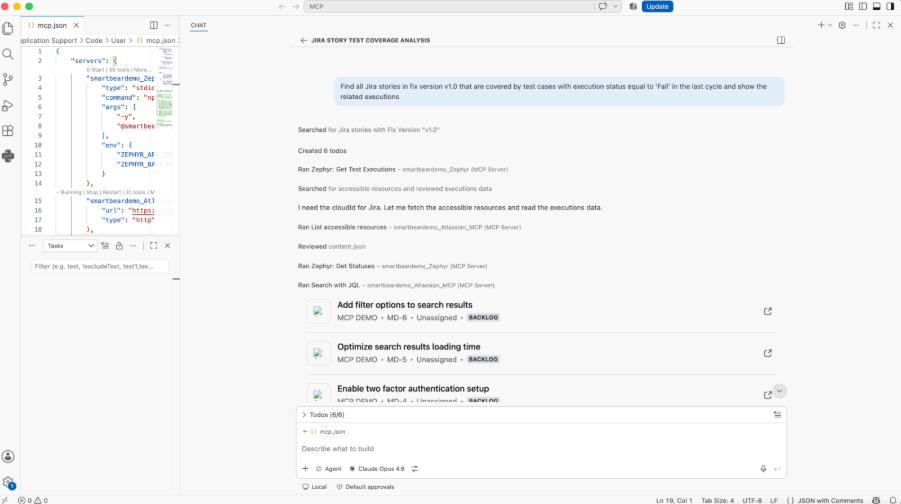Open the Python sidebar view
Viewport: 901px width, 504px height.
[8, 156]
